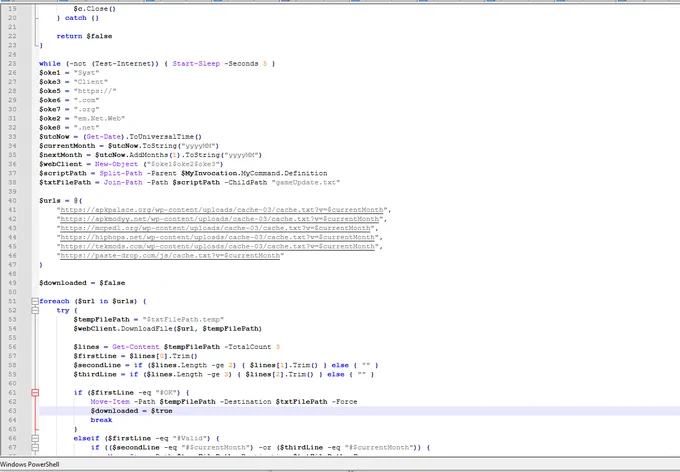Collapse the try block fold marker on line 52
Image resolution: width=680 pixels, height=472 pixels.
click(x=35, y=310)
